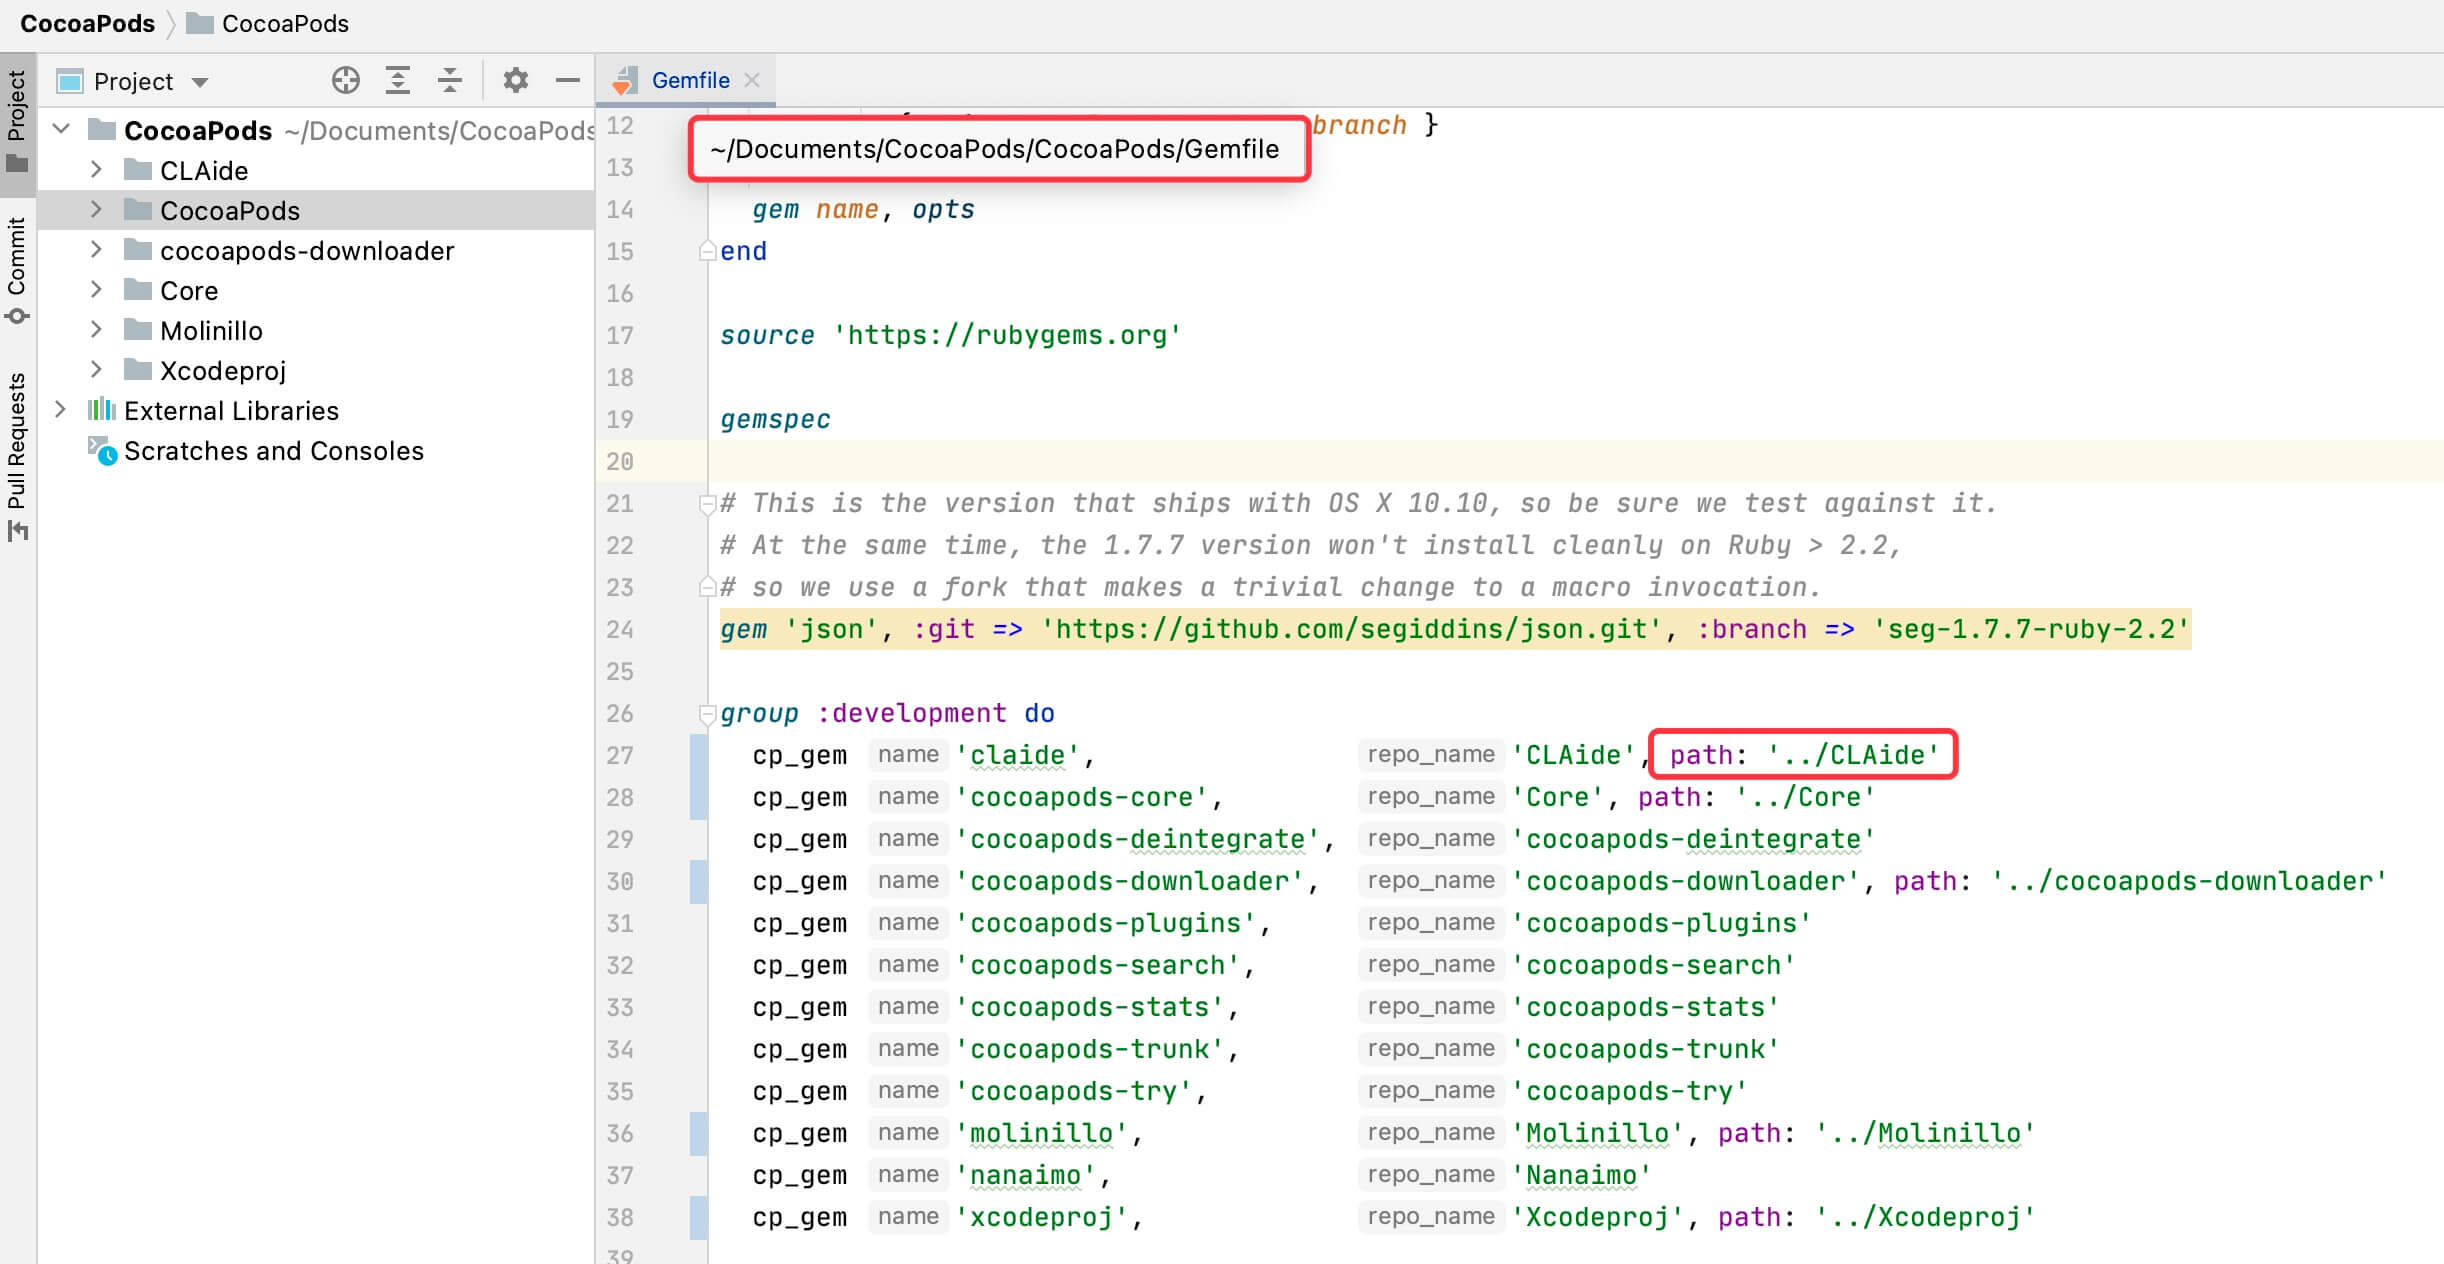Image resolution: width=2444 pixels, height=1264 pixels.
Task: Hide the Project panel with minus icon
Action: click(567, 80)
